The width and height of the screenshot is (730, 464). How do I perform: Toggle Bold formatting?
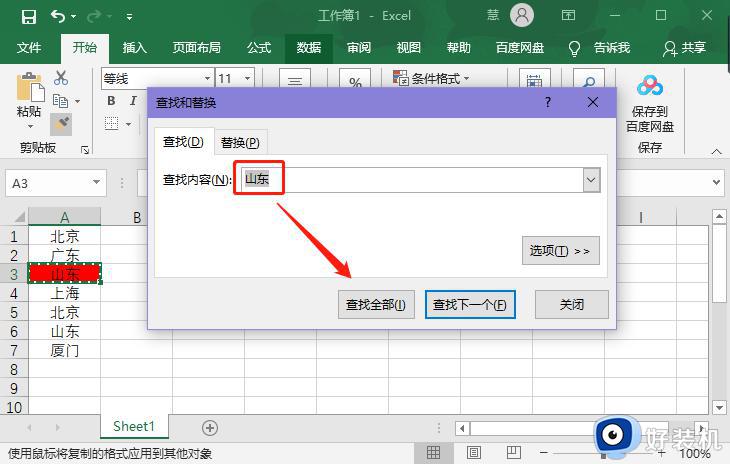point(111,101)
